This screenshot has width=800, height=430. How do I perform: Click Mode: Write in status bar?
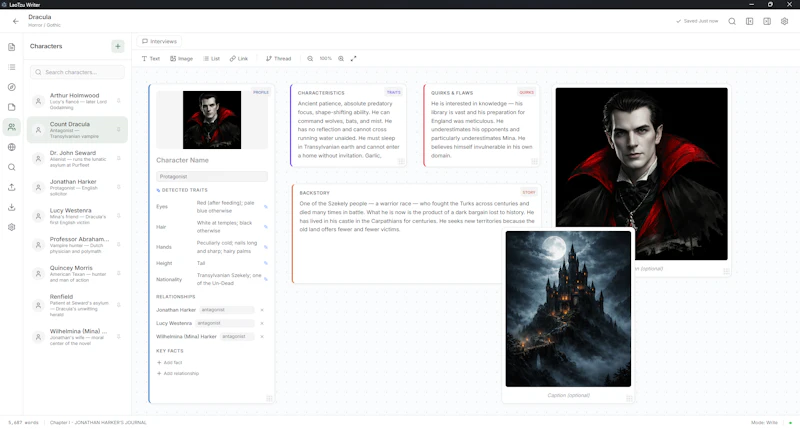(764, 423)
